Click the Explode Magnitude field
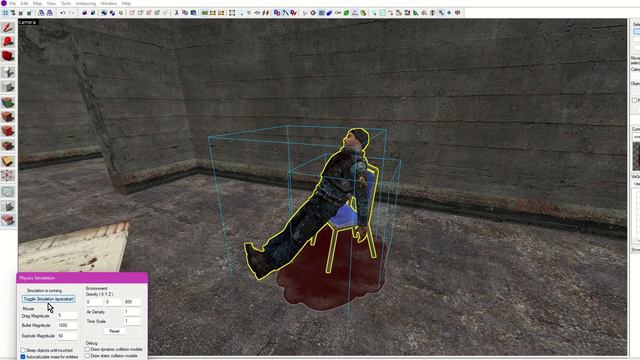 [67, 336]
